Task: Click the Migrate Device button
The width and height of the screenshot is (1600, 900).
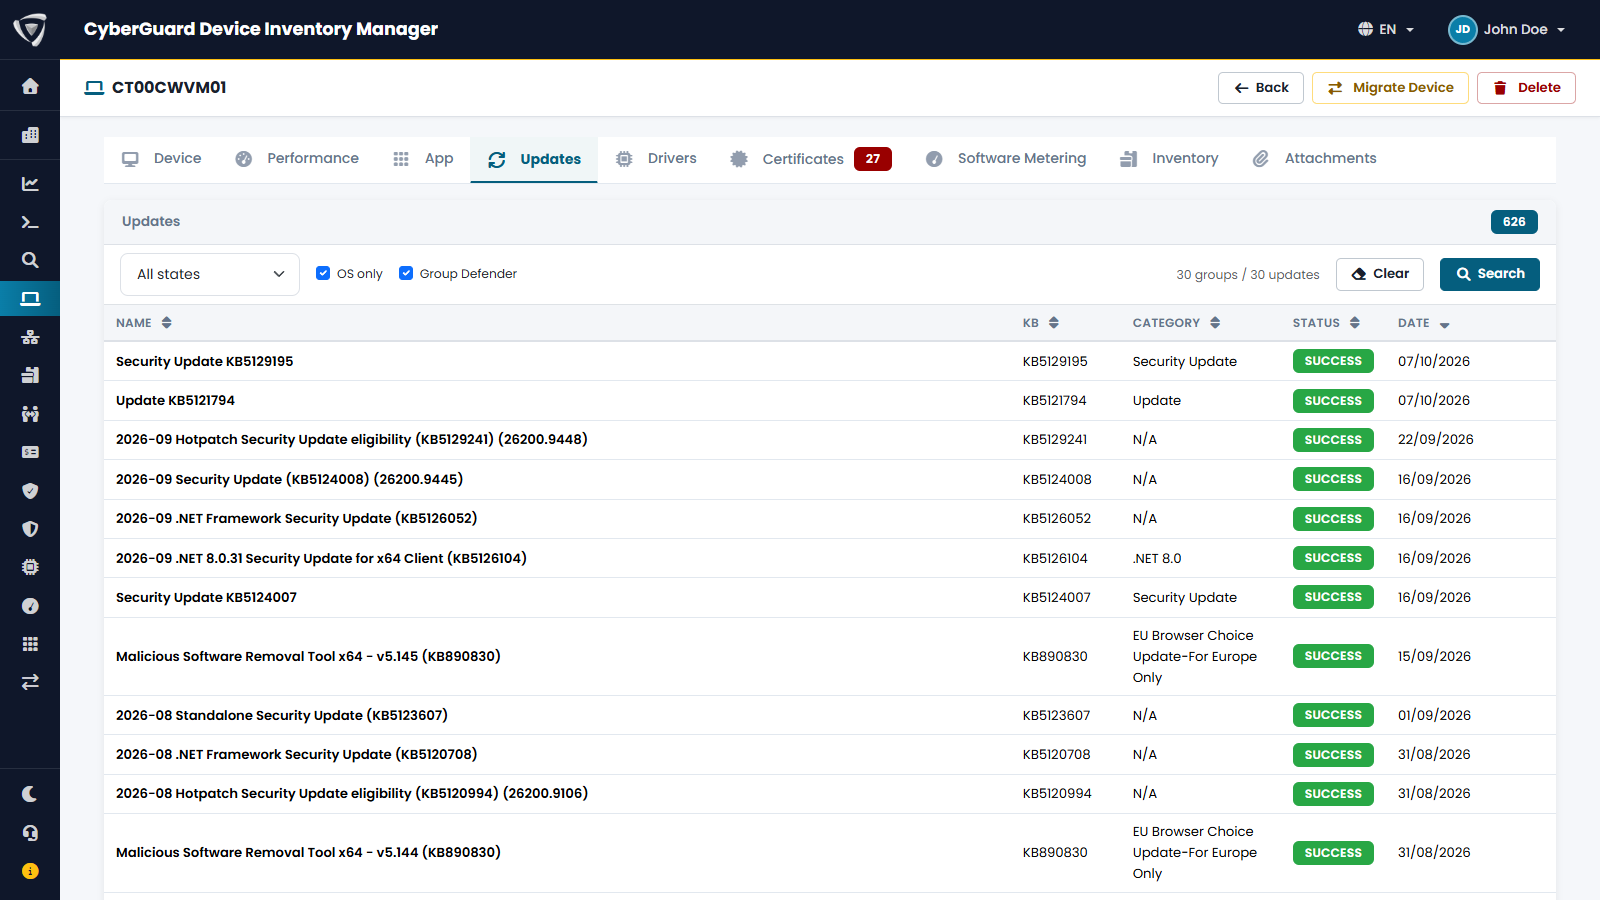Action: [1390, 88]
